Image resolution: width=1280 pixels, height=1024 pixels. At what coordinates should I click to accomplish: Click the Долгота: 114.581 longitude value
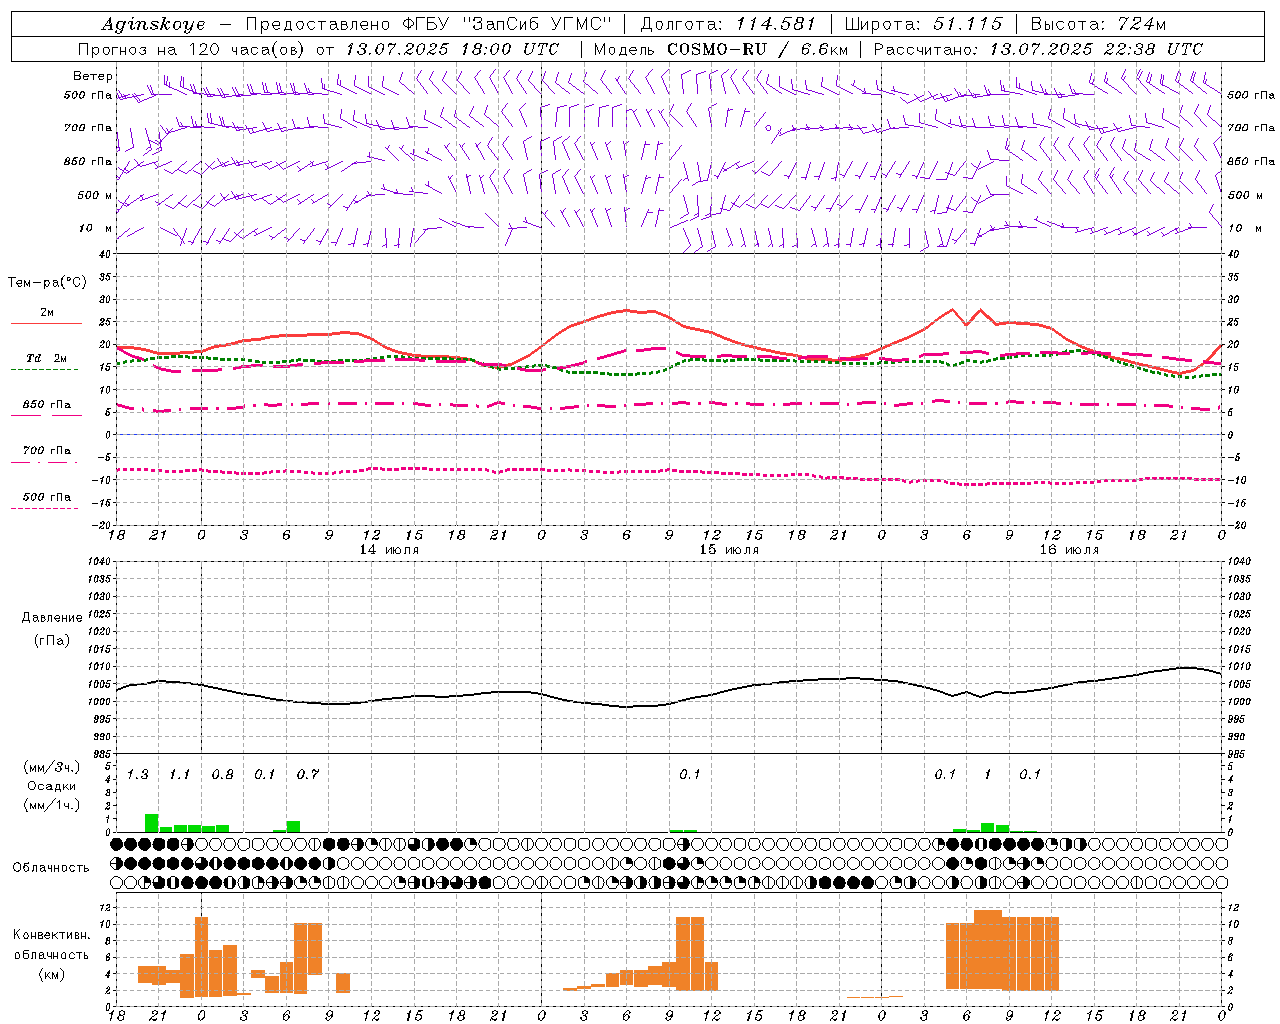(x=727, y=24)
